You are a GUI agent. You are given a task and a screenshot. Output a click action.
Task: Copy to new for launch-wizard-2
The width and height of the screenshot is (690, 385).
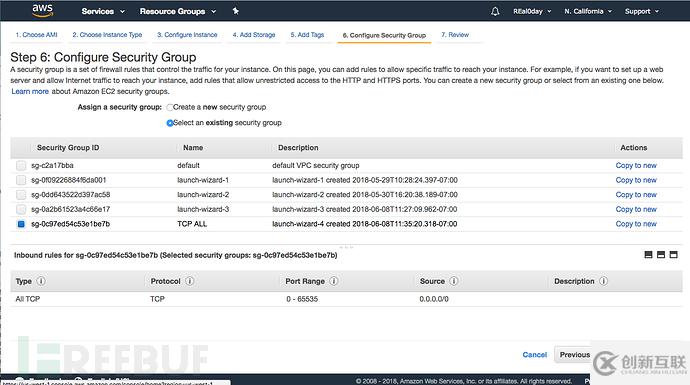[636, 194]
